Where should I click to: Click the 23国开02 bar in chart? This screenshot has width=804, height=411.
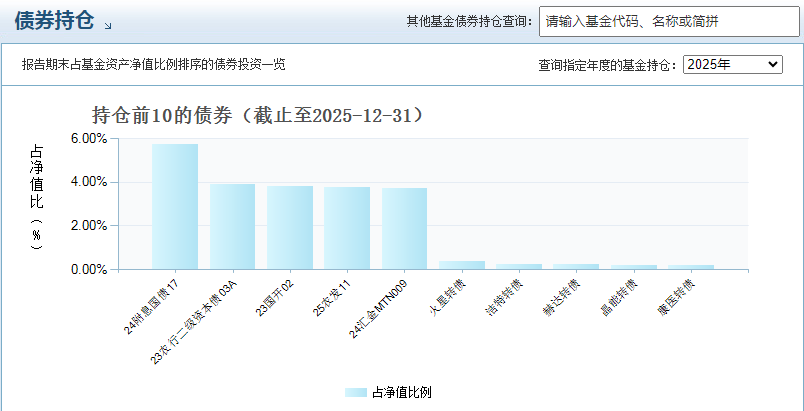290,228
